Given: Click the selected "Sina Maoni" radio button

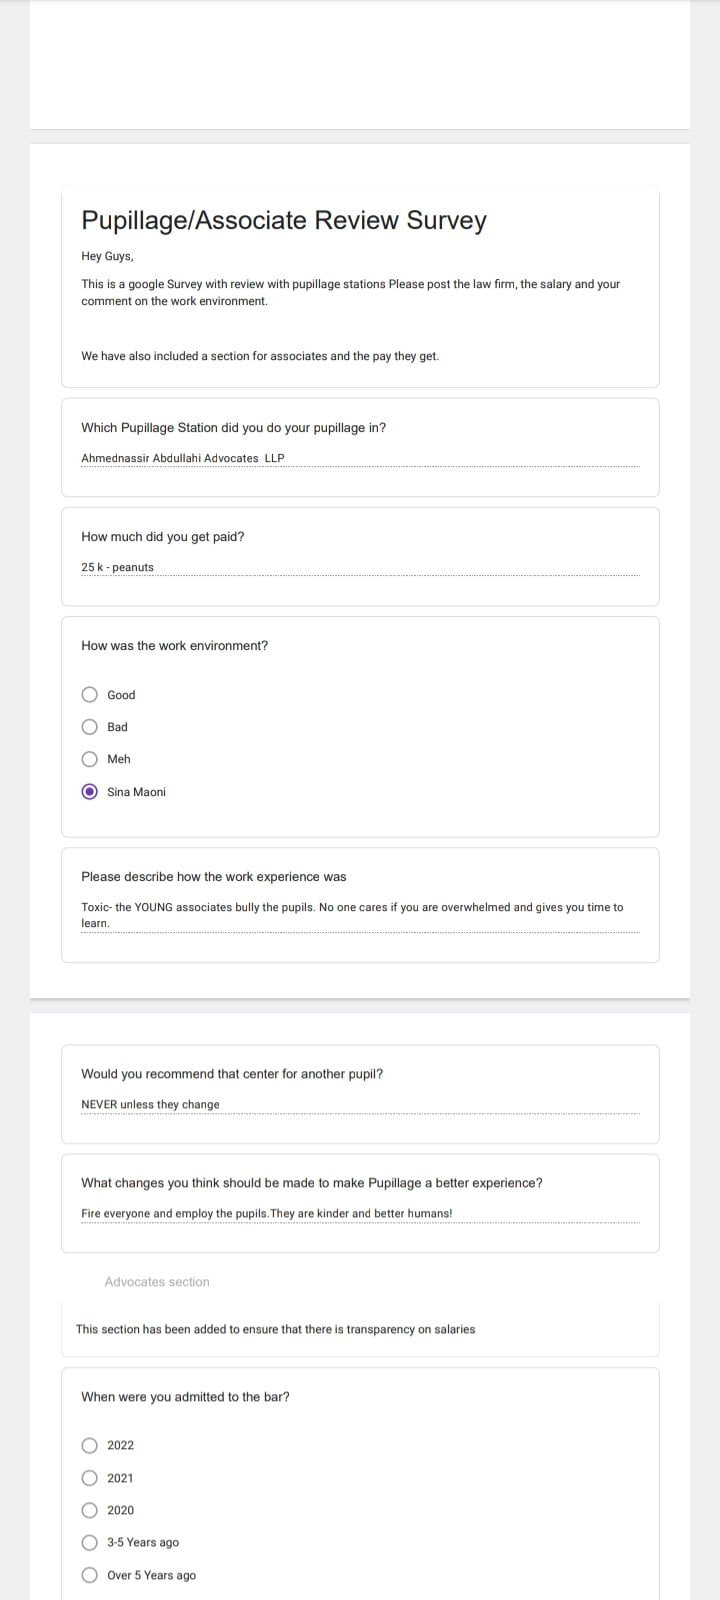Looking at the screenshot, I should 90,792.
